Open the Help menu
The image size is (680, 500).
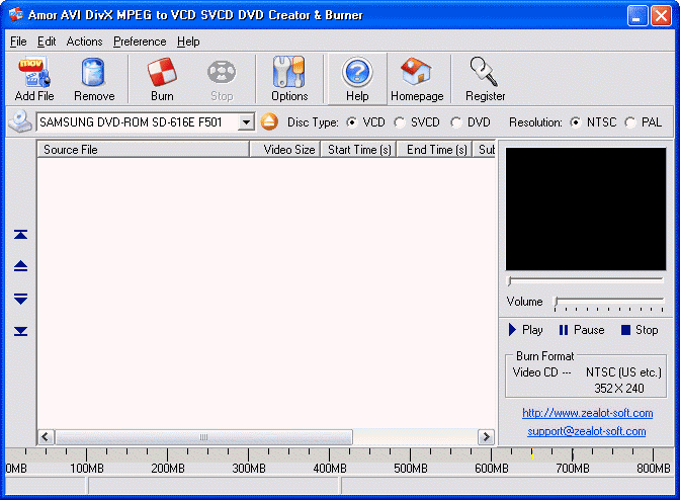click(188, 42)
